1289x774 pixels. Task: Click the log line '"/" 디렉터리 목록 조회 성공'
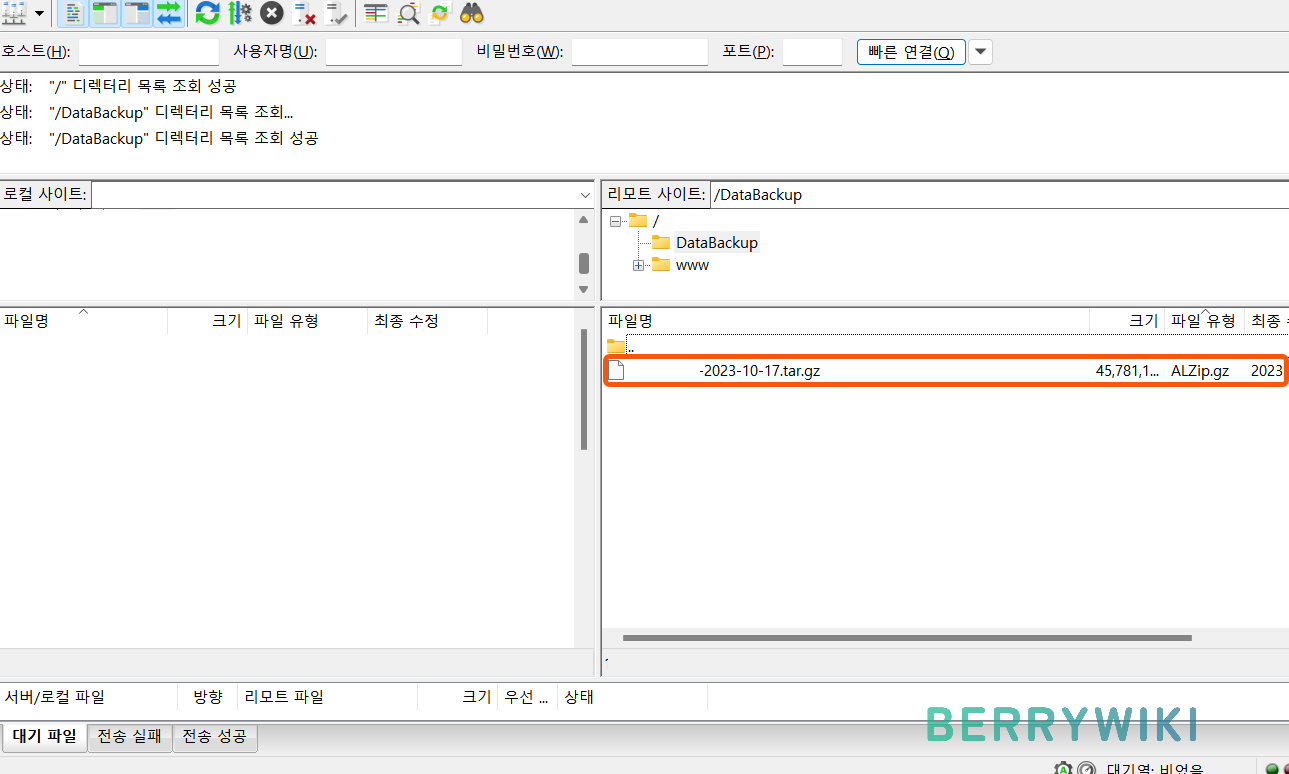click(x=142, y=86)
